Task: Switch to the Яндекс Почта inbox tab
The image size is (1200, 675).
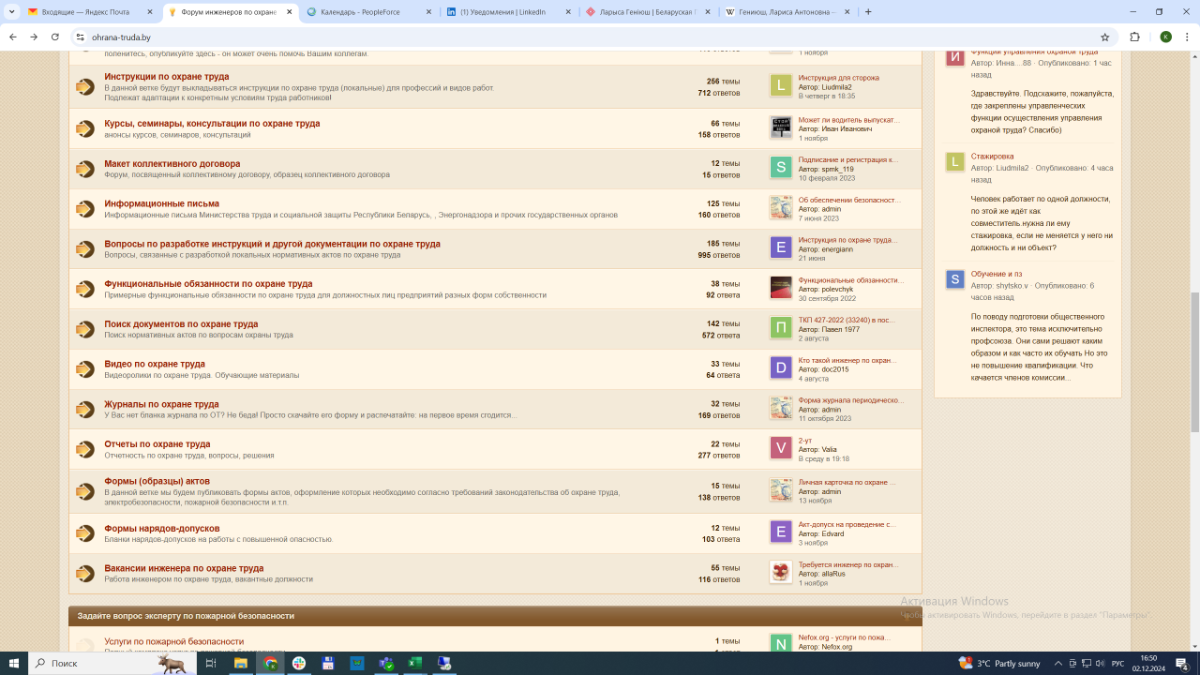Action: 89,12
